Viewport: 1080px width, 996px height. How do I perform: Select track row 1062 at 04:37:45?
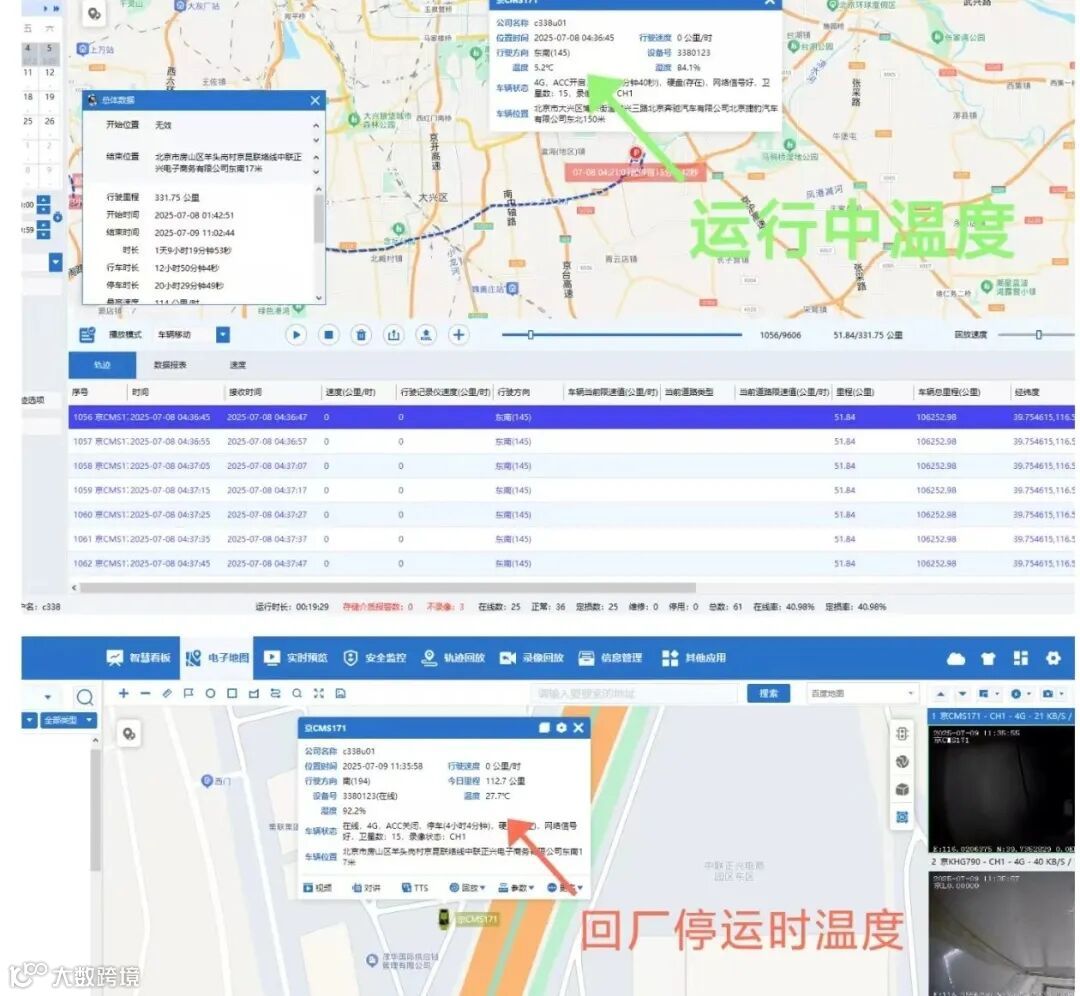(572, 563)
